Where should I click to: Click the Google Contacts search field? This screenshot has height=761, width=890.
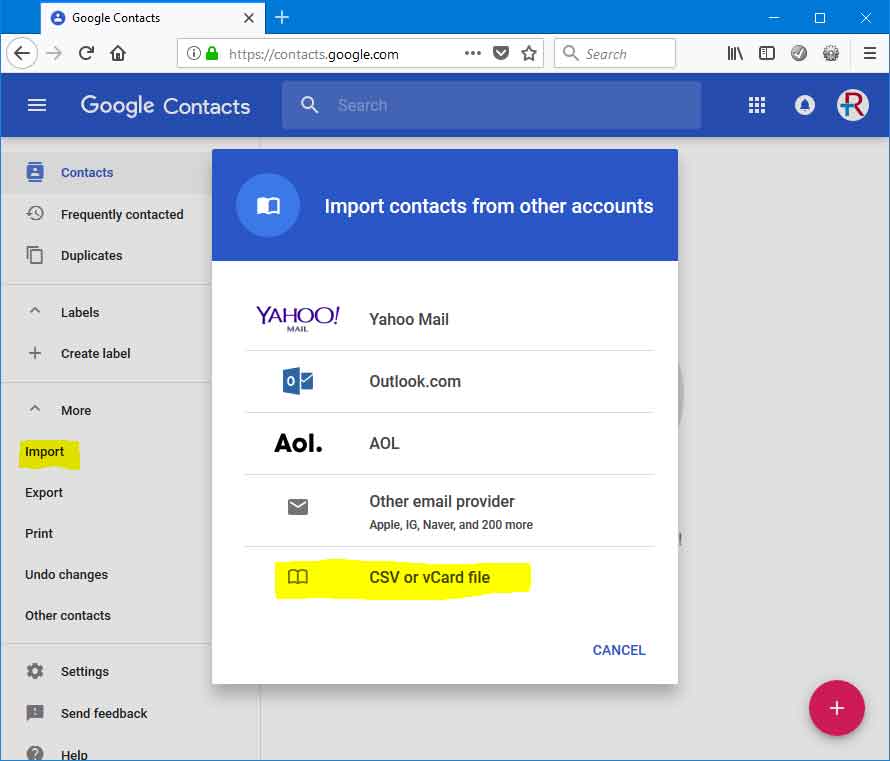[x=492, y=106]
